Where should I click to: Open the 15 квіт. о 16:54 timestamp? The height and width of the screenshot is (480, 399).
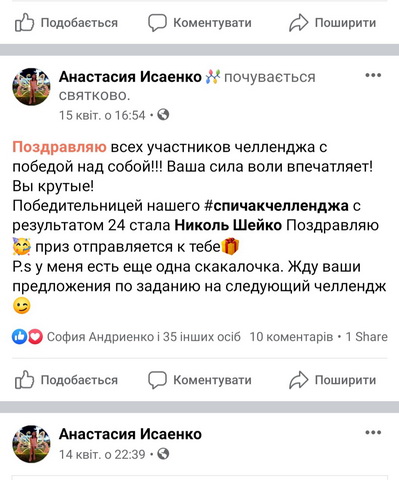point(102,115)
